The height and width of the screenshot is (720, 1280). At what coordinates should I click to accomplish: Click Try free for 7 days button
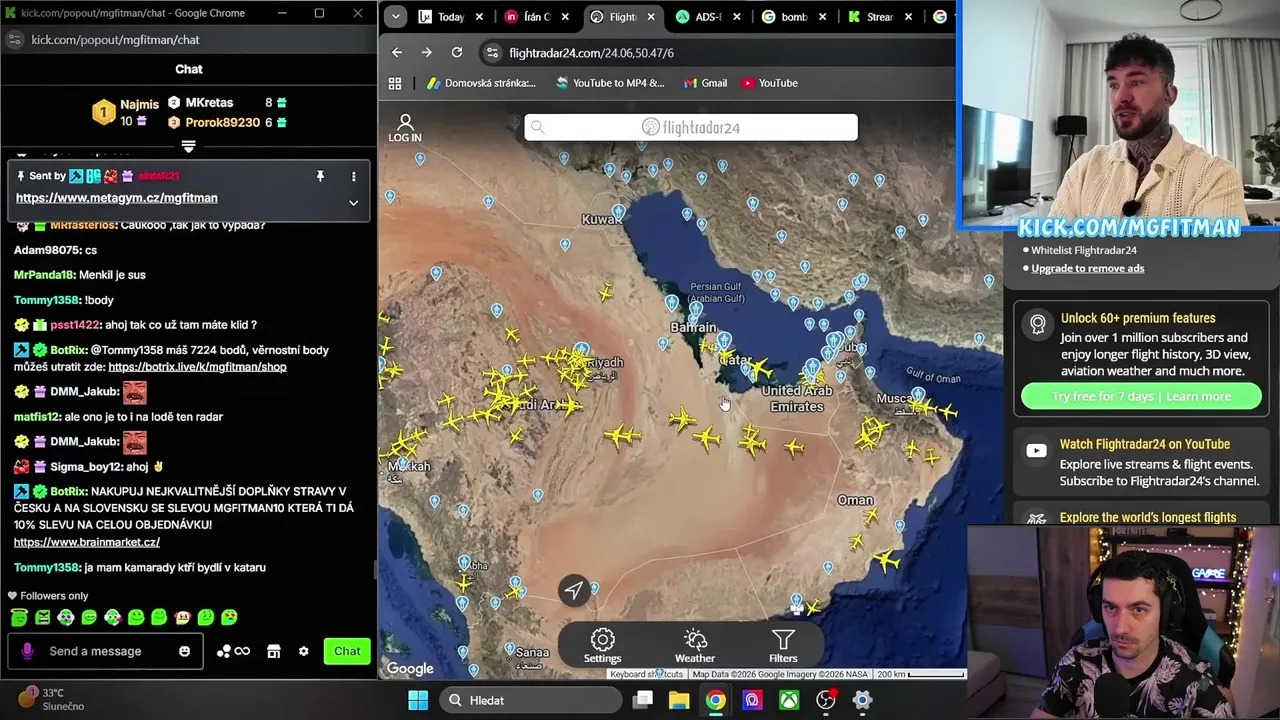(x=1141, y=396)
